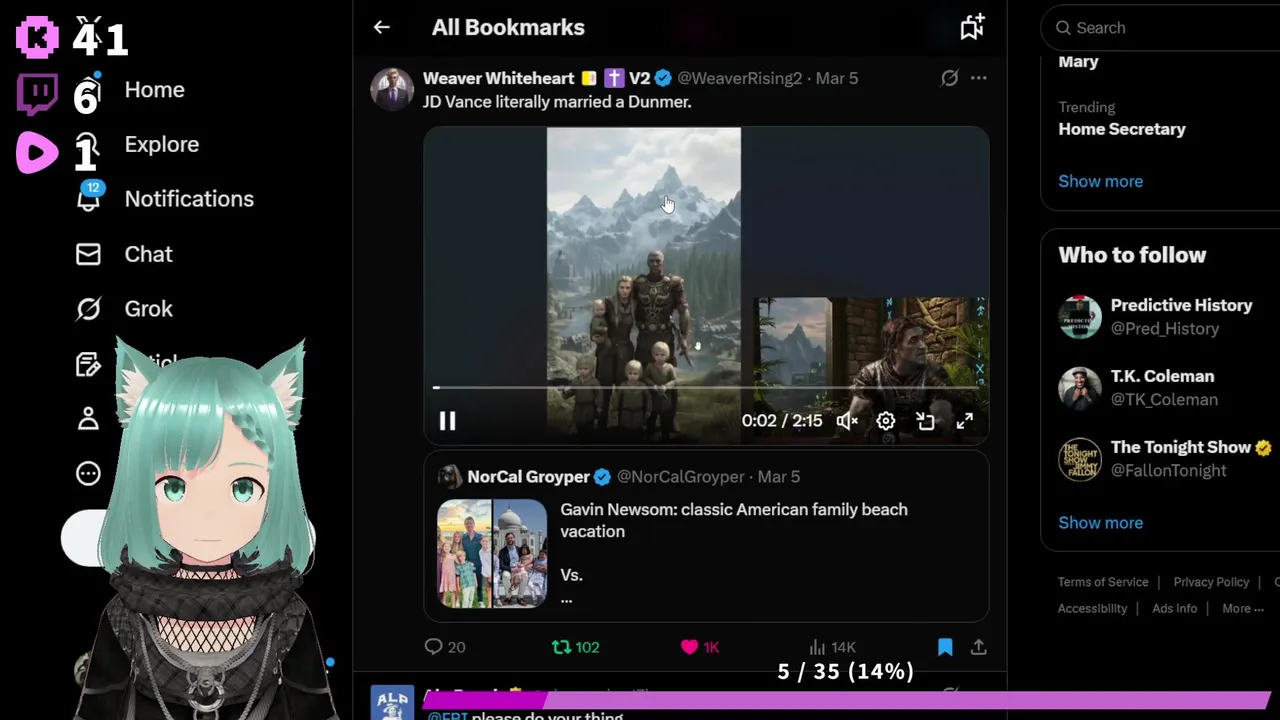Reply to the post with 20 comments
1280x720 pixels.
(x=444, y=647)
